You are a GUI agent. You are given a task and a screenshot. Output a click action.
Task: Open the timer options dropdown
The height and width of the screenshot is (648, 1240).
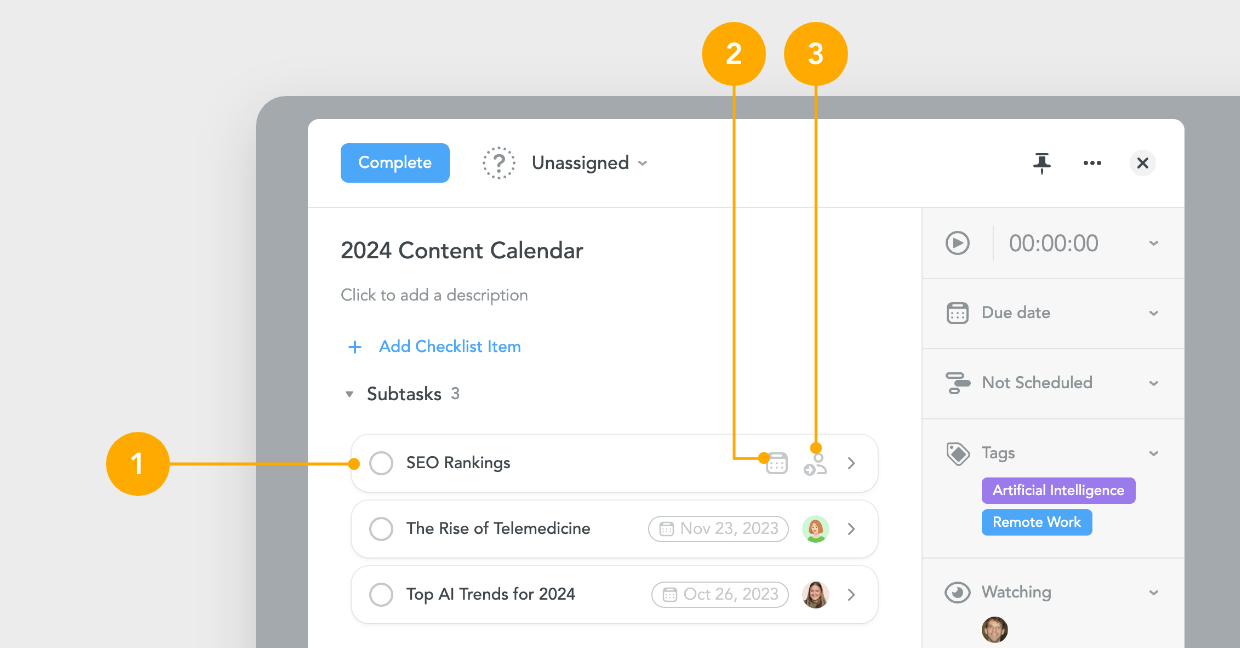click(1154, 242)
